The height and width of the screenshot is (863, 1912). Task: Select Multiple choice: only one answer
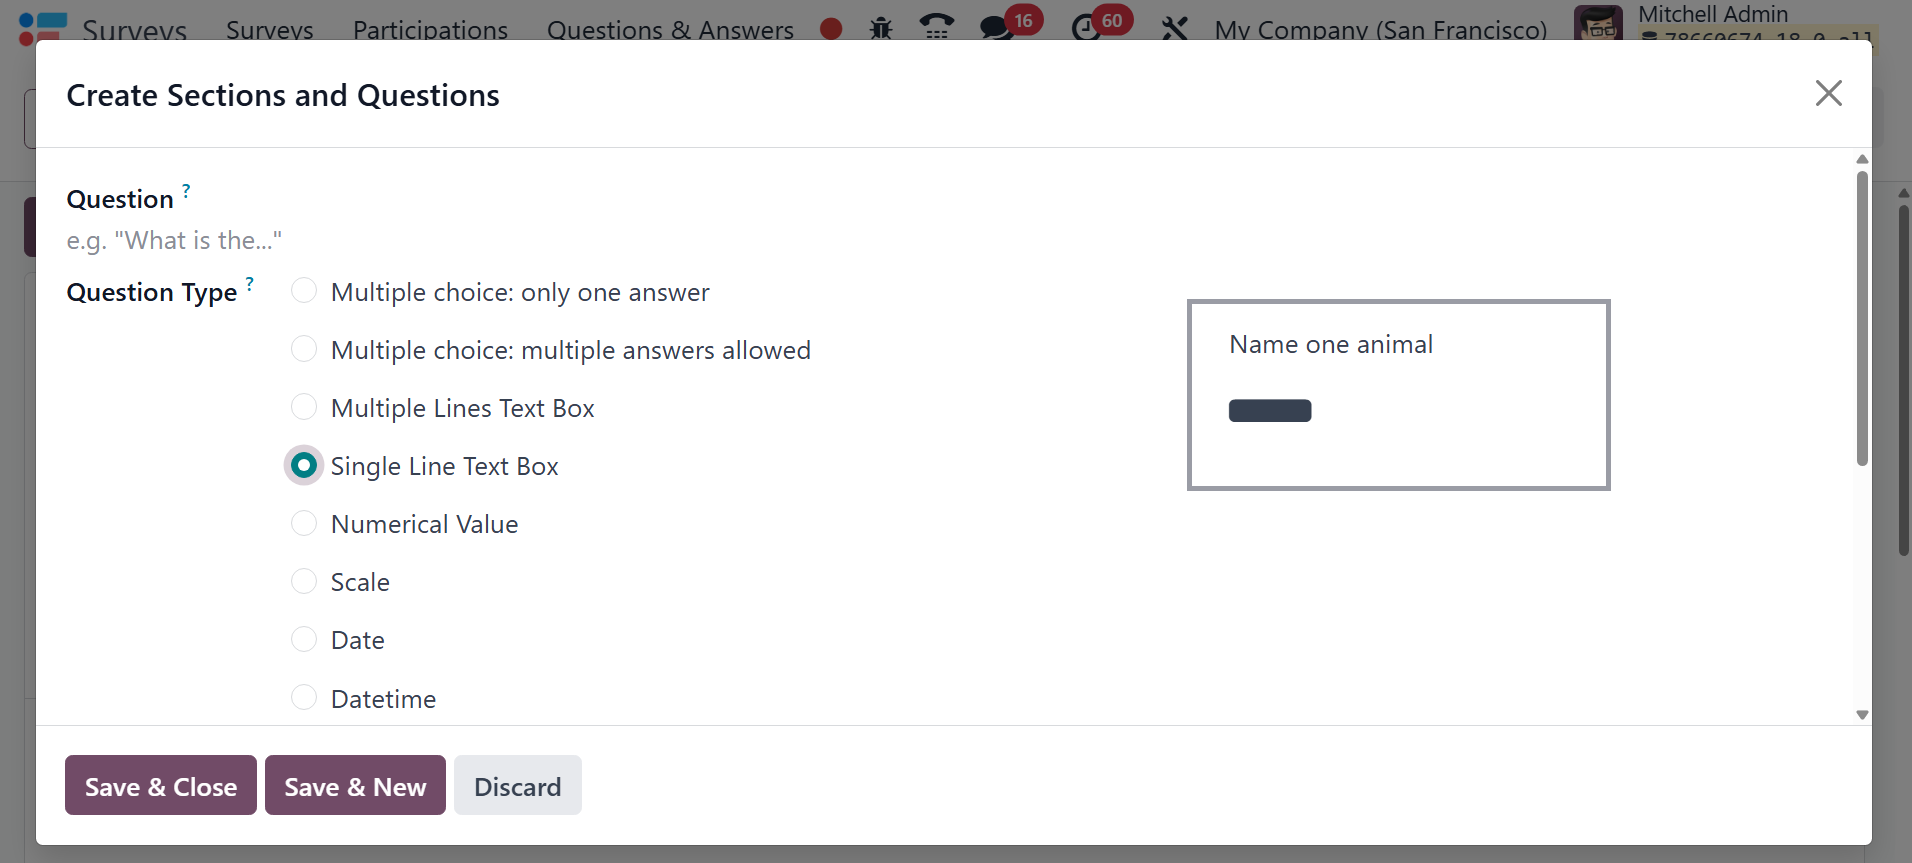pyautogui.click(x=304, y=291)
